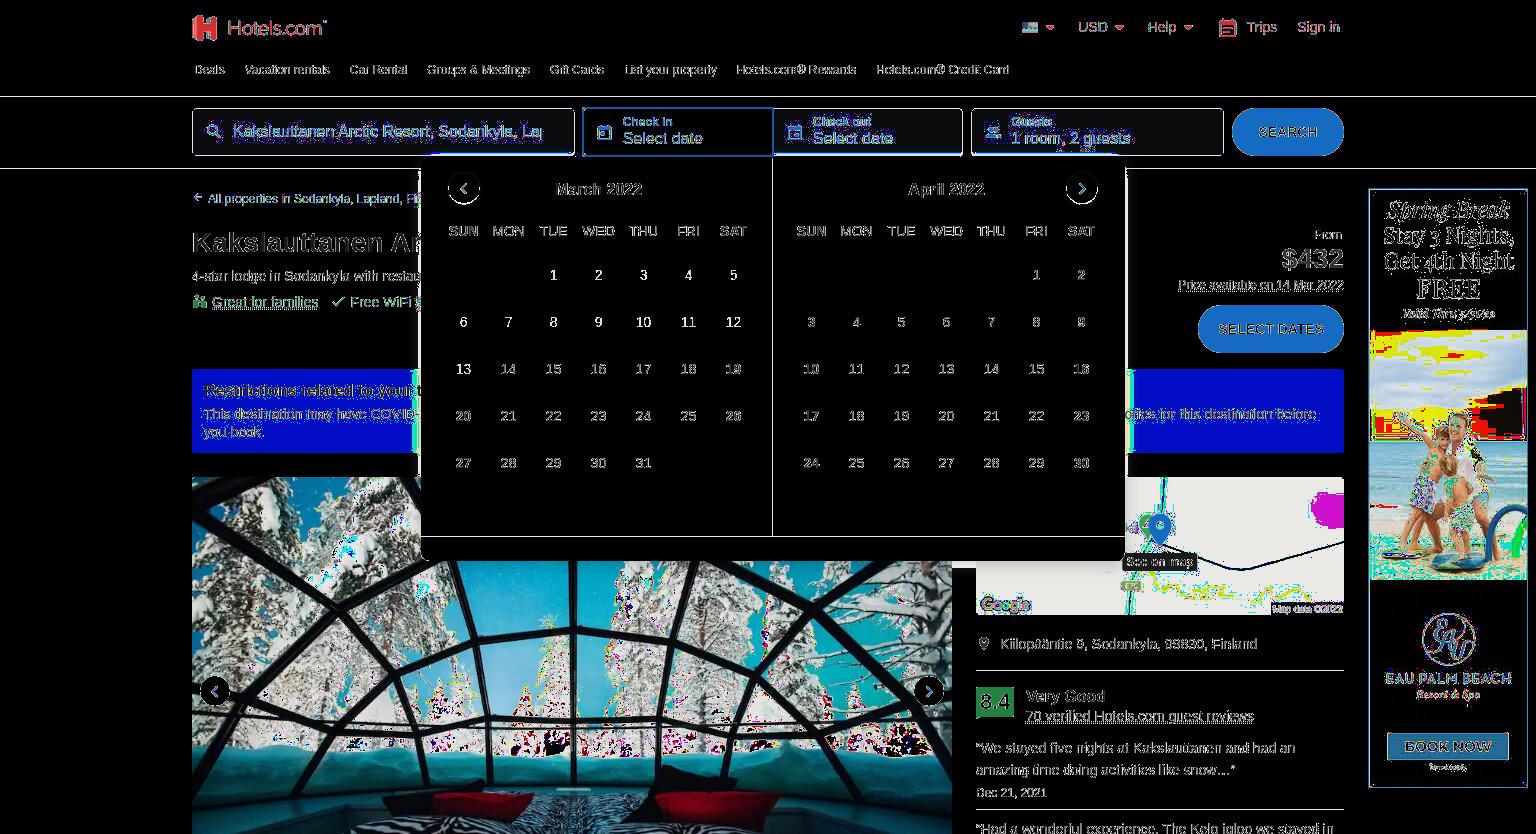Click the Check out calendar icon
1536x834 pixels.
coord(794,132)
